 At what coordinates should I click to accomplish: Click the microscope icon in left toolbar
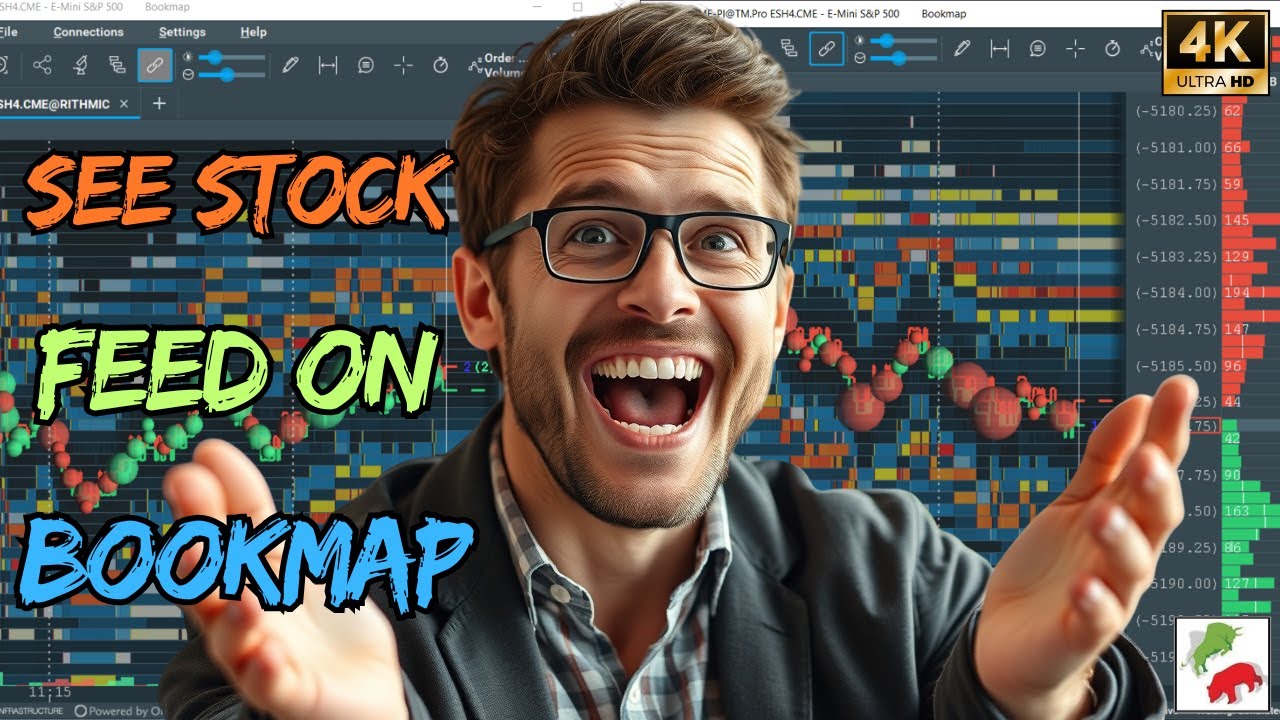click(x=81, y=65)
